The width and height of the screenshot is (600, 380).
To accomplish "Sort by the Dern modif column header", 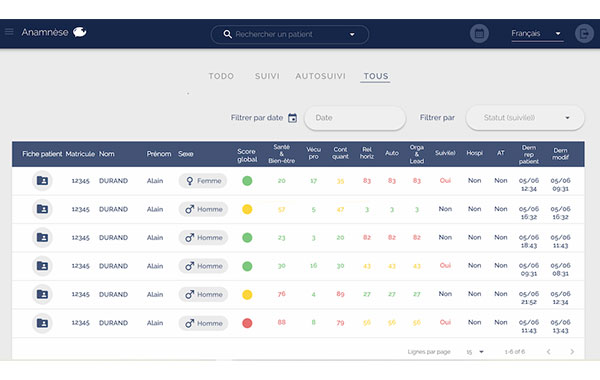I will (560, 154).
